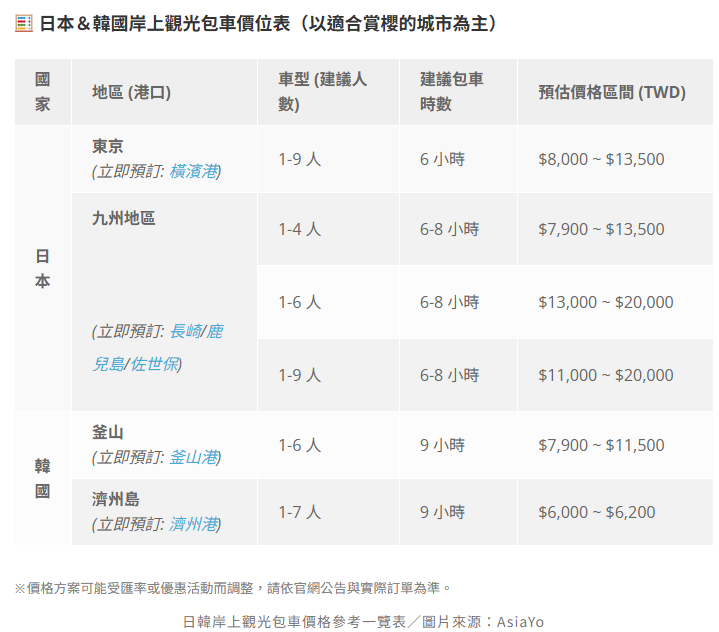Image resolution: width=719 pixels, height=632 pixels.
Task: Click the 九州地區 region label
Action: coord(124,218)
